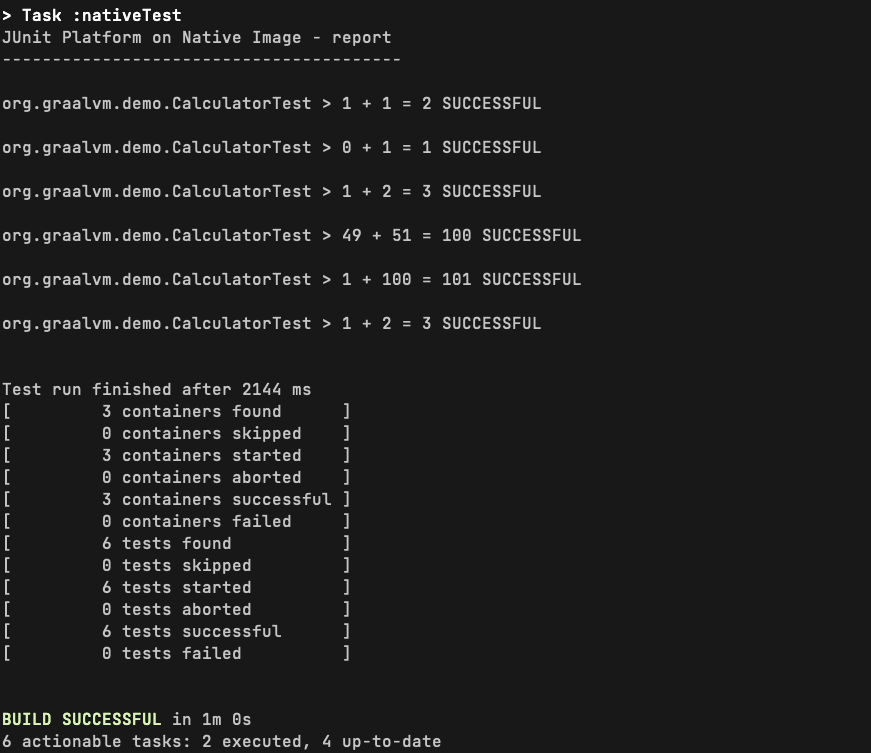Screen dimensions: 871x753
Task: Click the "> Task :nativeTest" header line
Action: point(91,15)
